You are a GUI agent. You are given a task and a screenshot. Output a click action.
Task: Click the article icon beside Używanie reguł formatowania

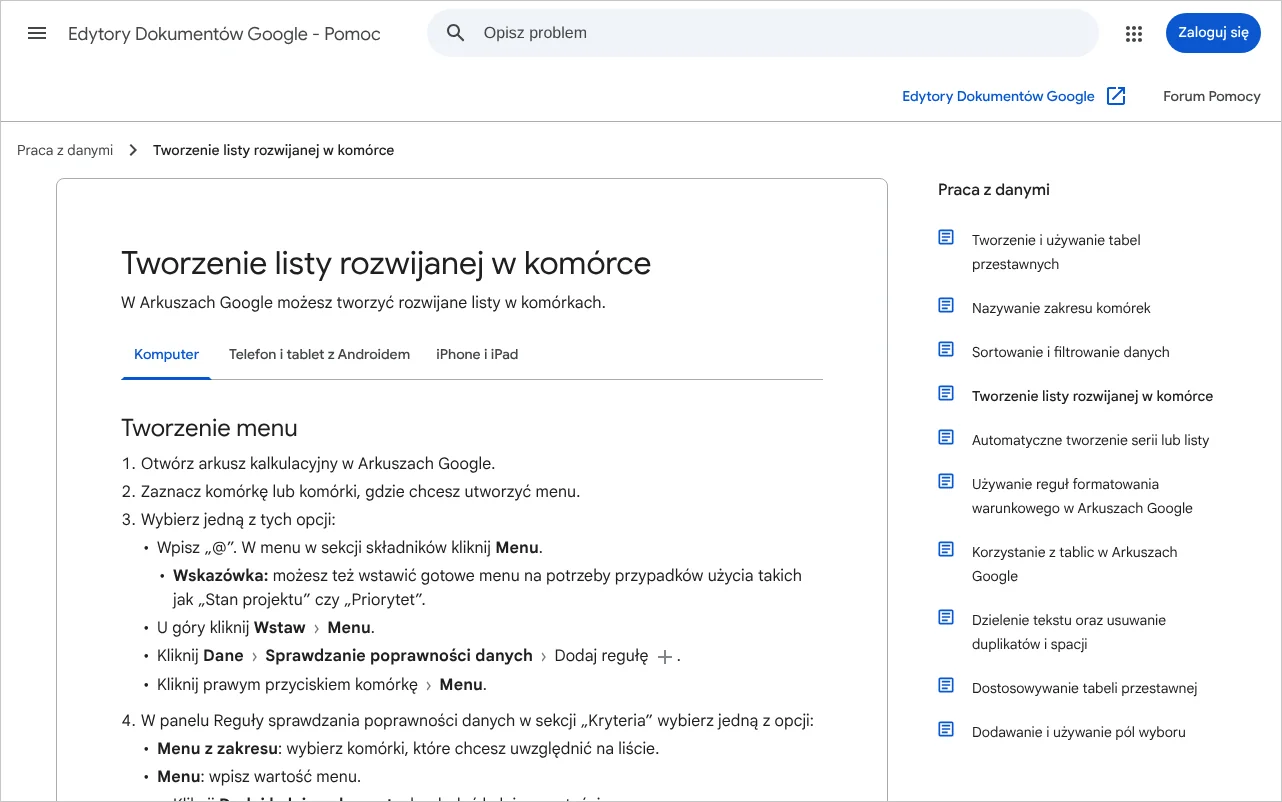(946, 481)
